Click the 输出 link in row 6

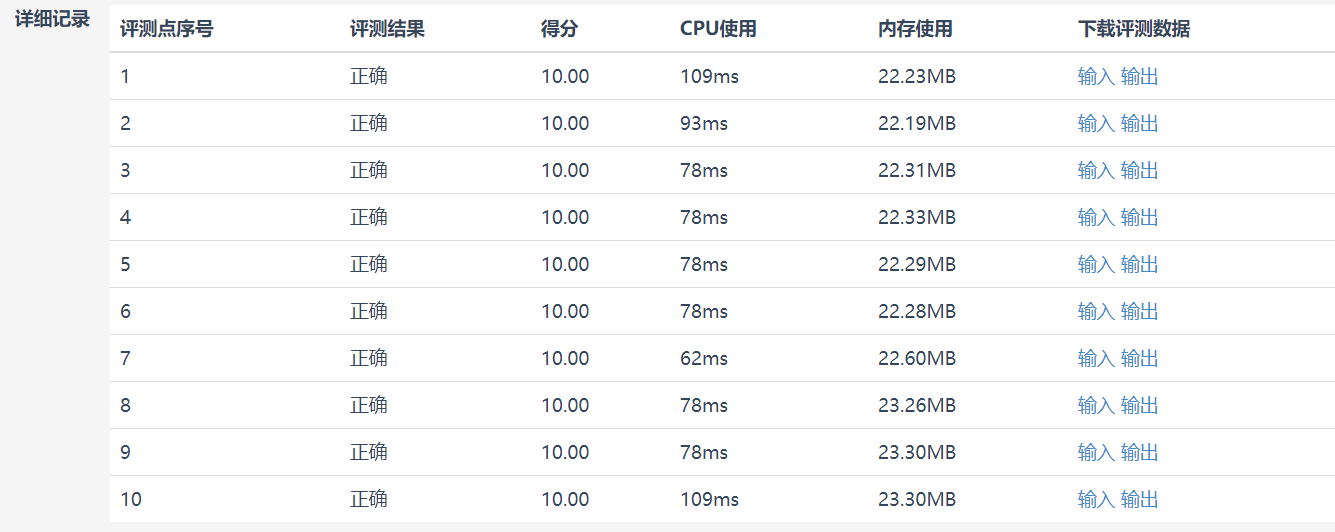[1139, 311]
